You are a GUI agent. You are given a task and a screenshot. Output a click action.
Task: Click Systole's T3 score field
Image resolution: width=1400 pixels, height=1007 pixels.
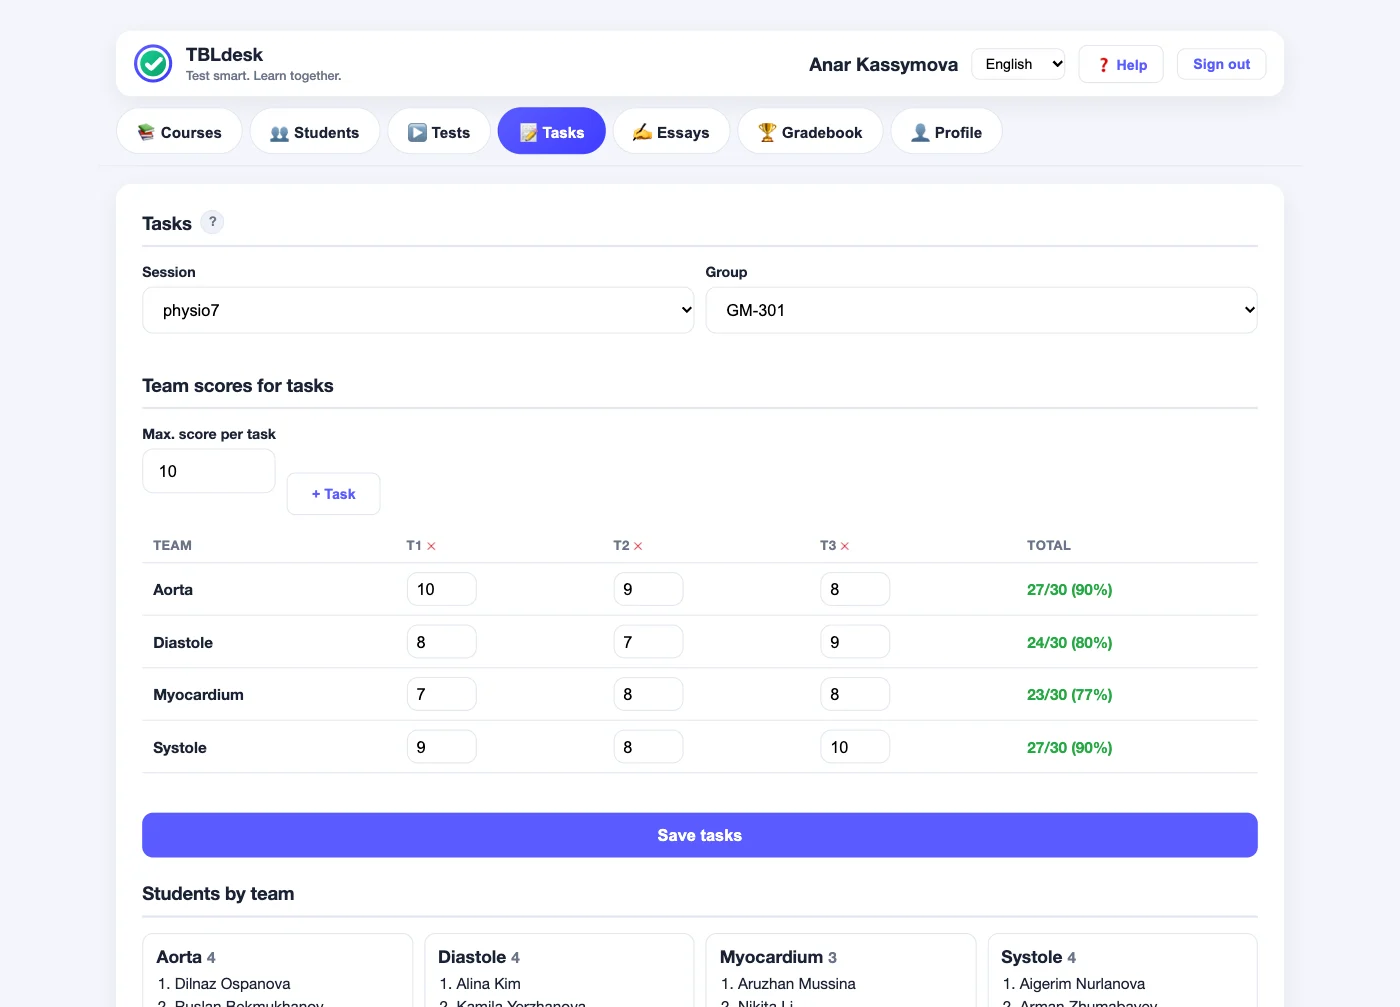[856, 747]
